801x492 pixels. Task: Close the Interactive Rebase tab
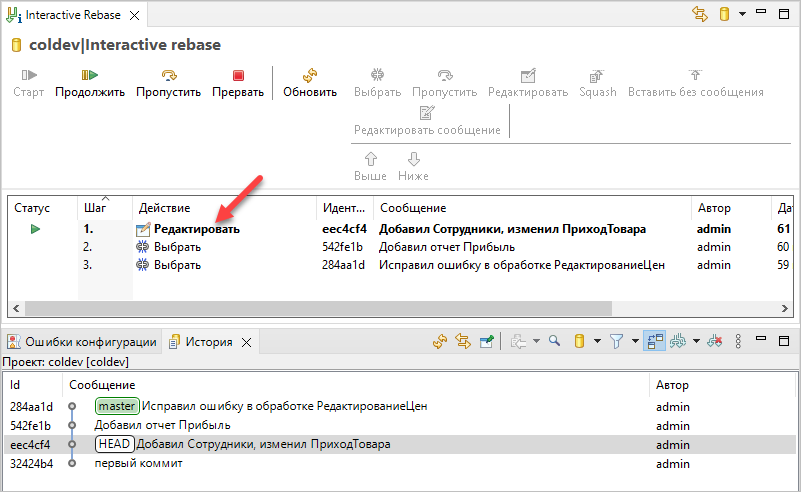pyautogui.click(x=134, y=16)
